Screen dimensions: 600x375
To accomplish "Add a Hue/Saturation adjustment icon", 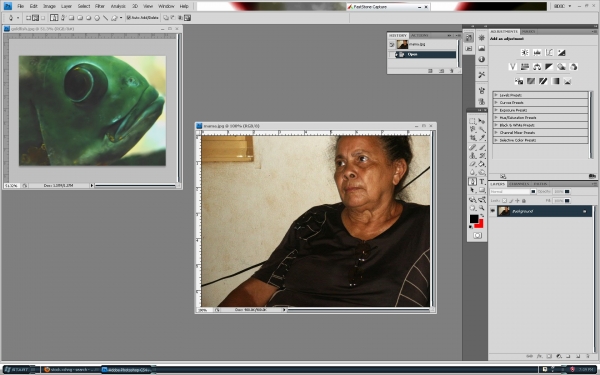I will (x=525, y=67).
